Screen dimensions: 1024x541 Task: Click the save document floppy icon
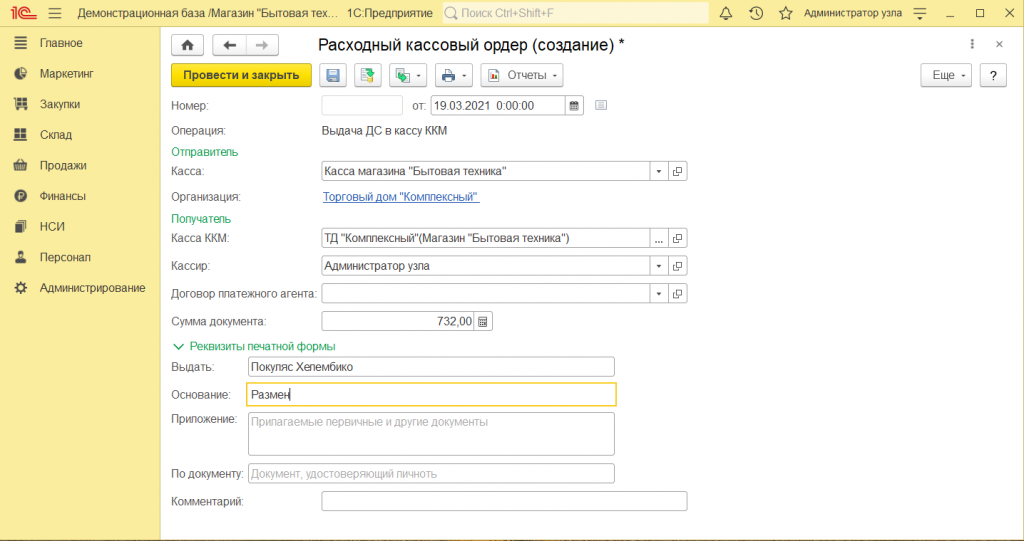click(332, 75)
